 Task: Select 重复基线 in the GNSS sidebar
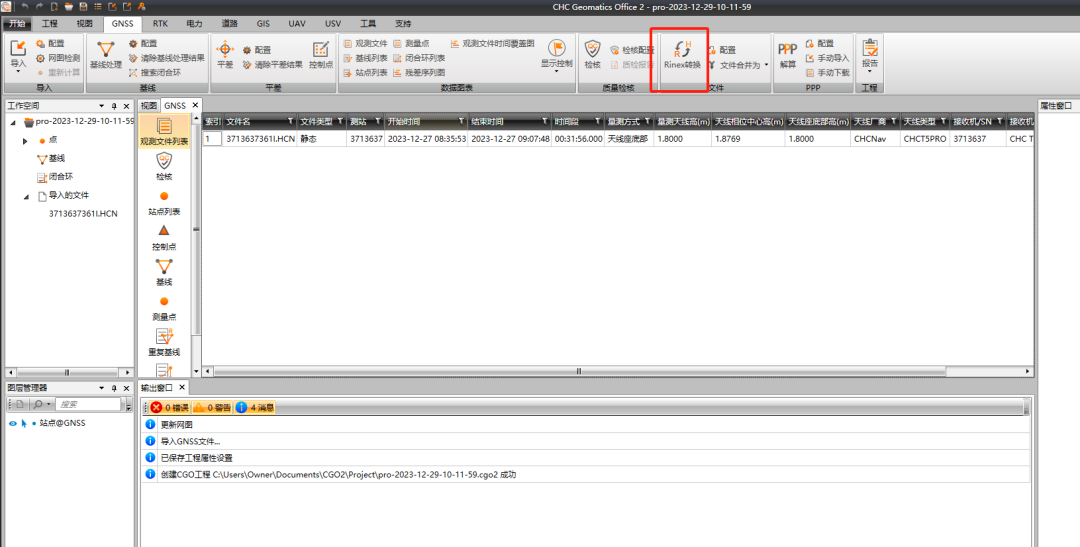click(164, 342)
